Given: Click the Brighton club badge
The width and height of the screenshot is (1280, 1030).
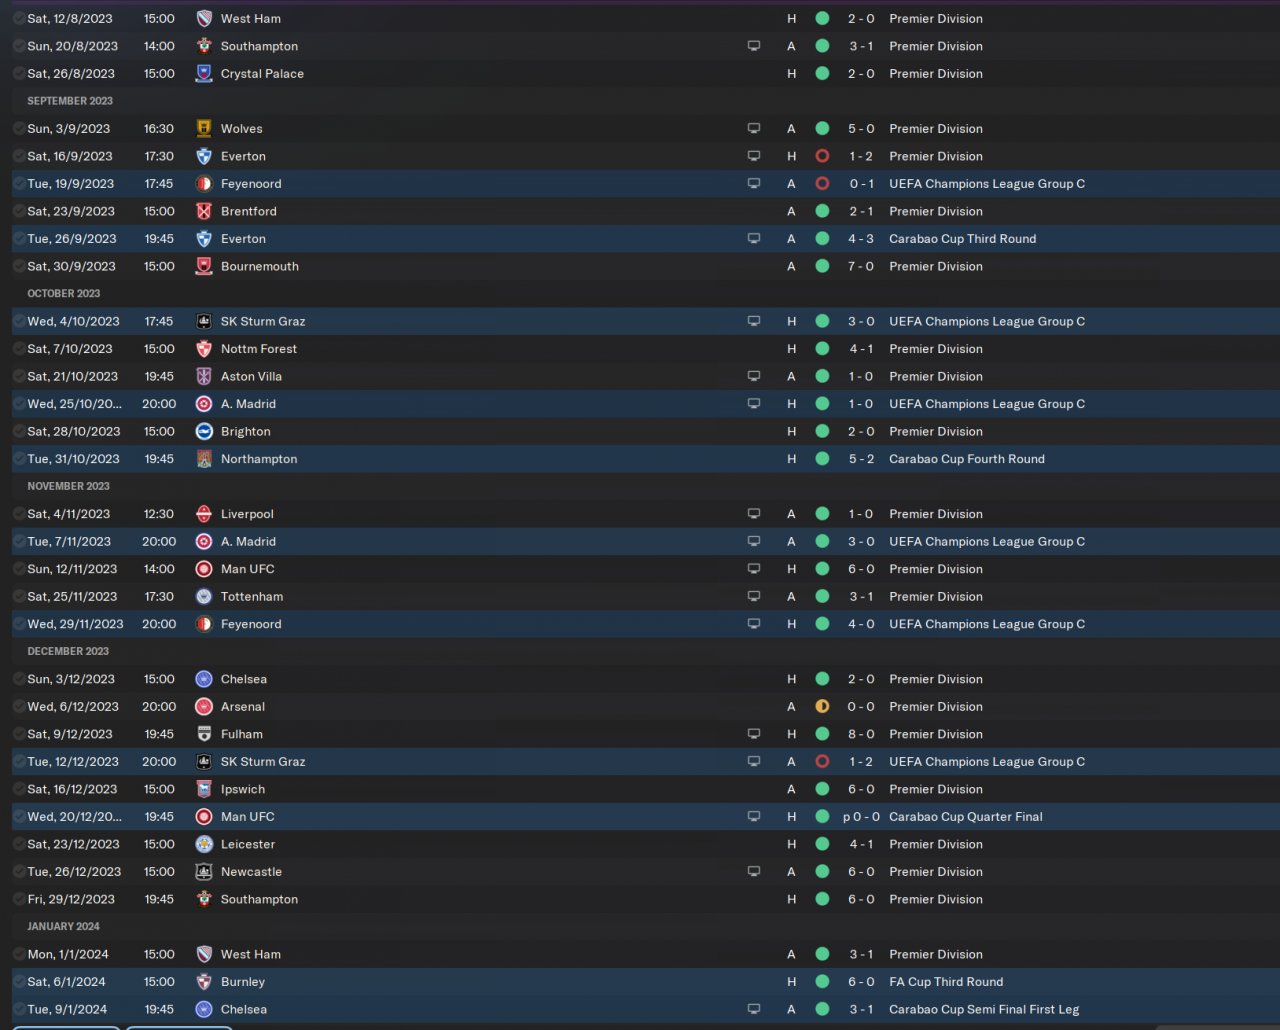Looking at the screenshot, I should click(x=204, y=432).
